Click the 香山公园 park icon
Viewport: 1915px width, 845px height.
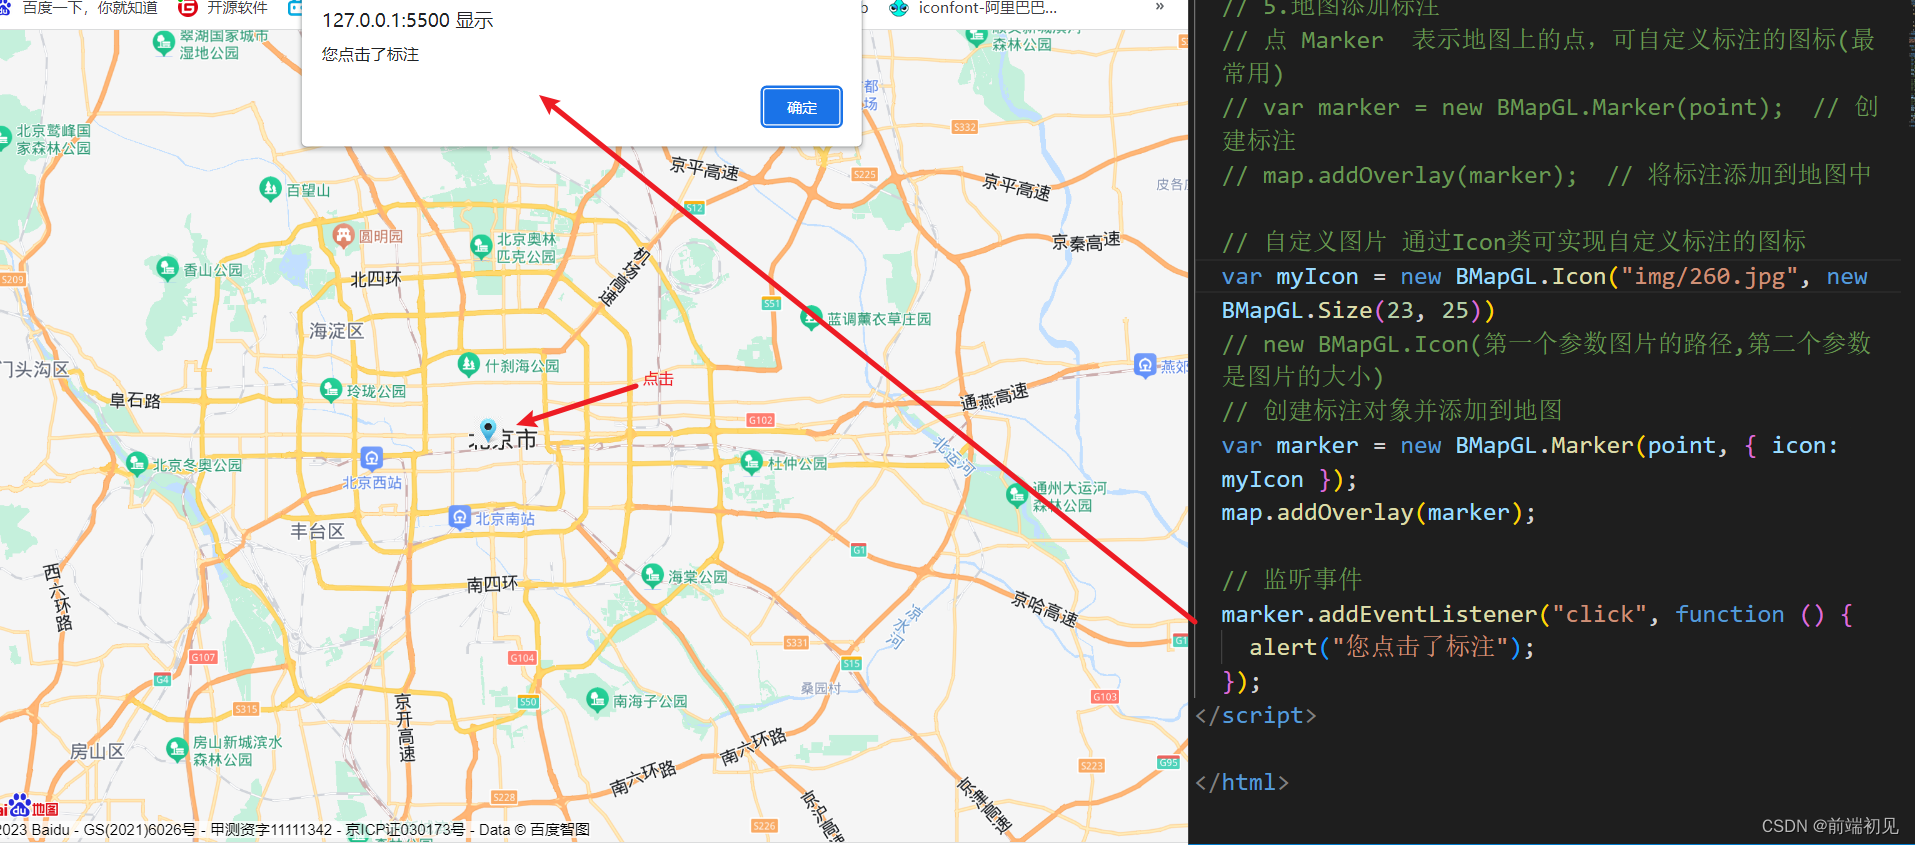coord(167,268)
